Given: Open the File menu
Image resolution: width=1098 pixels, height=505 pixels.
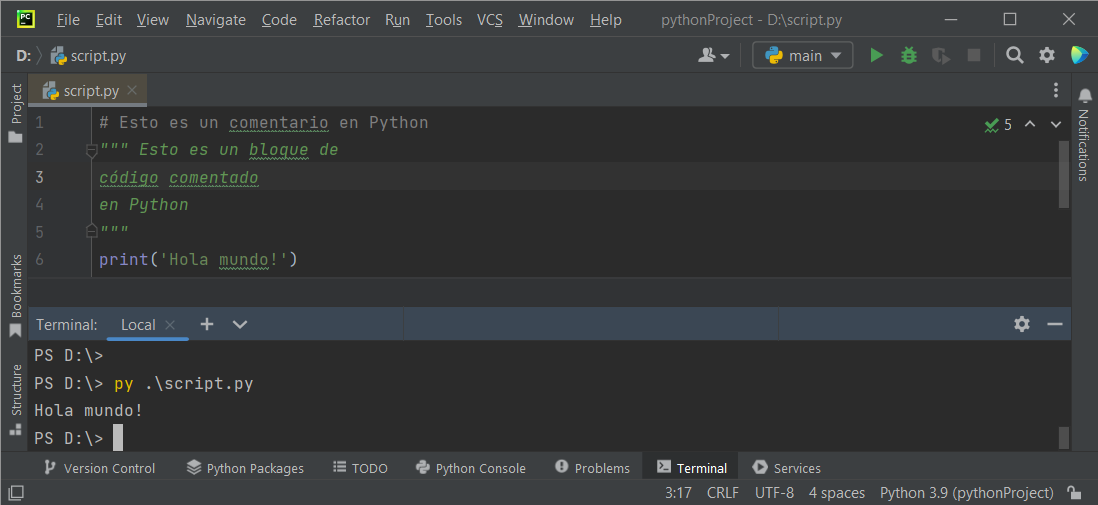Looking at the screenshot, I should coord(68,20).
